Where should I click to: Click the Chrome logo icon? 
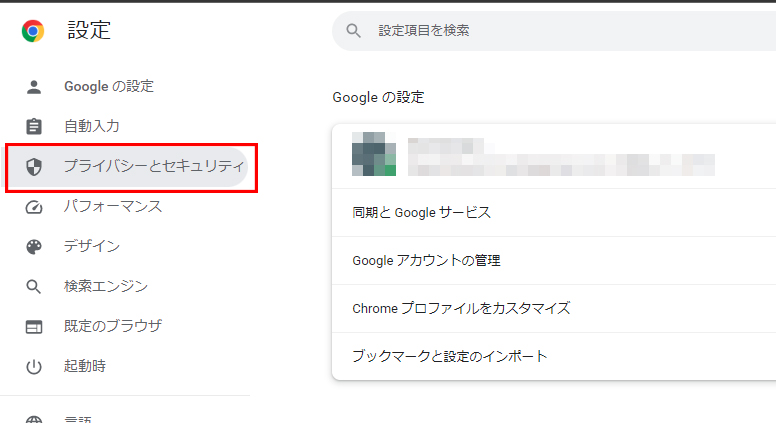[x=33, y=31]
